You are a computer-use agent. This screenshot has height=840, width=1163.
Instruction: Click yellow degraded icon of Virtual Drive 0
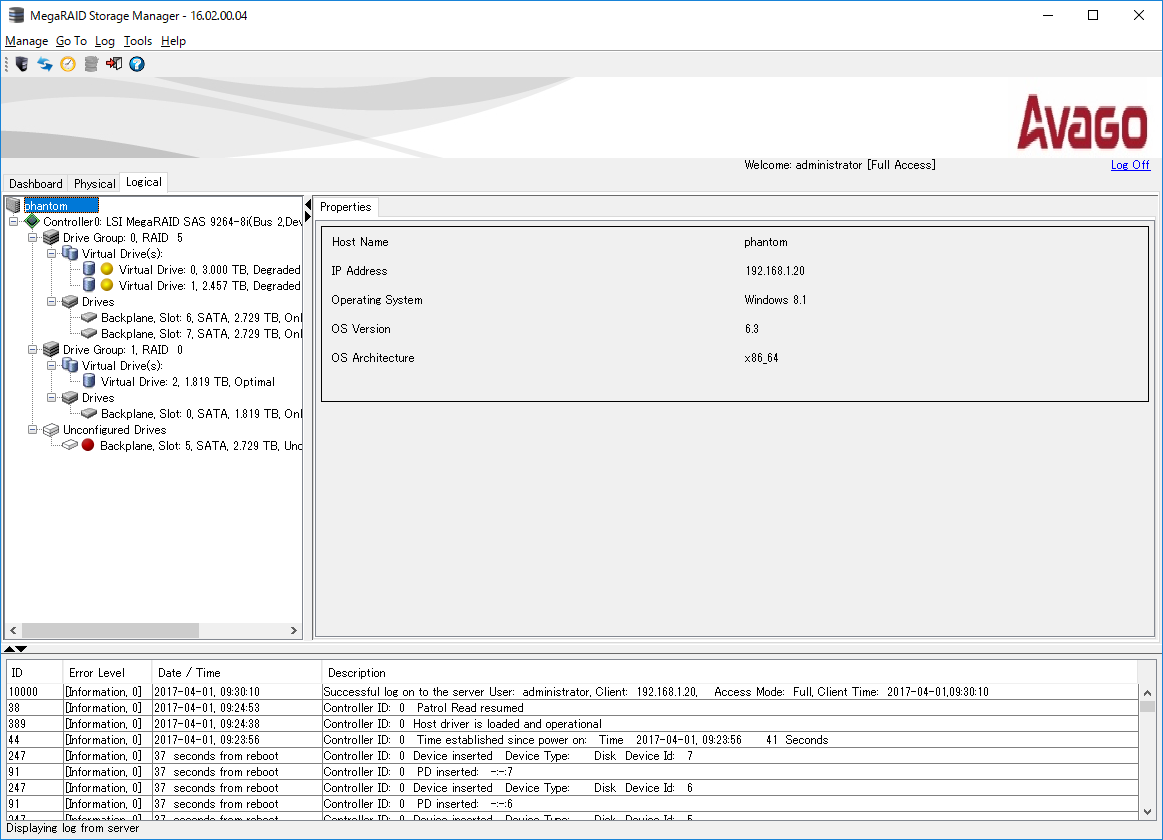(107, 270)
